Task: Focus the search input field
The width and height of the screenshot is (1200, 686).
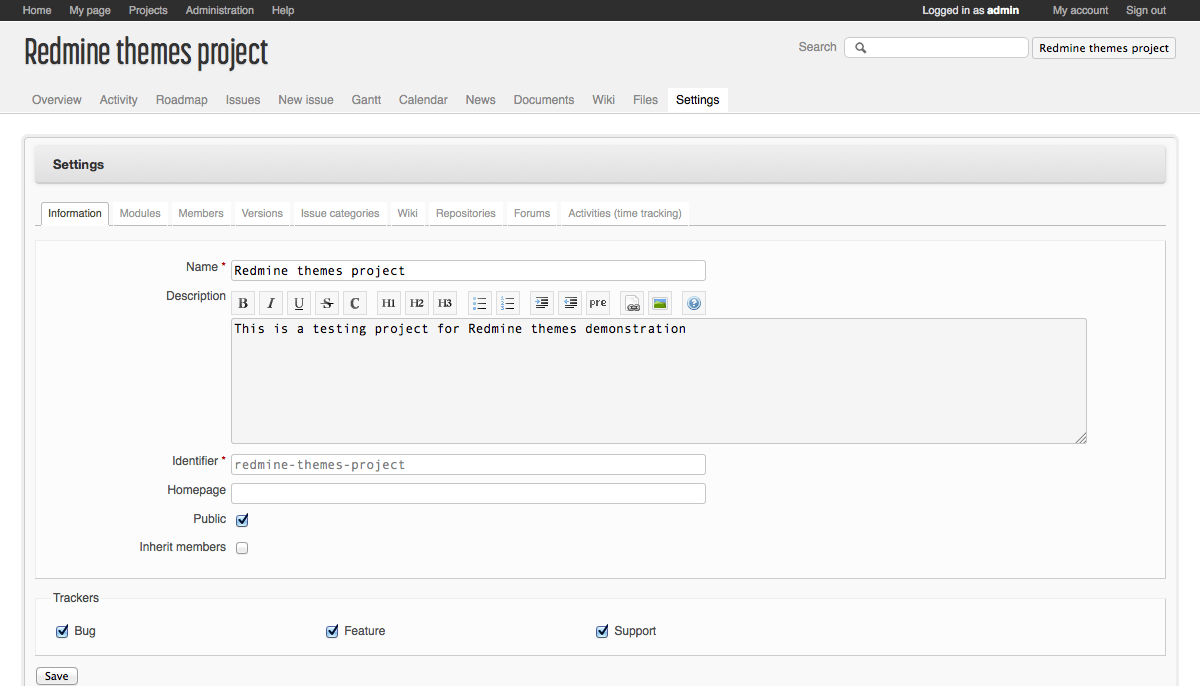Action: click(x=936, y=48)
